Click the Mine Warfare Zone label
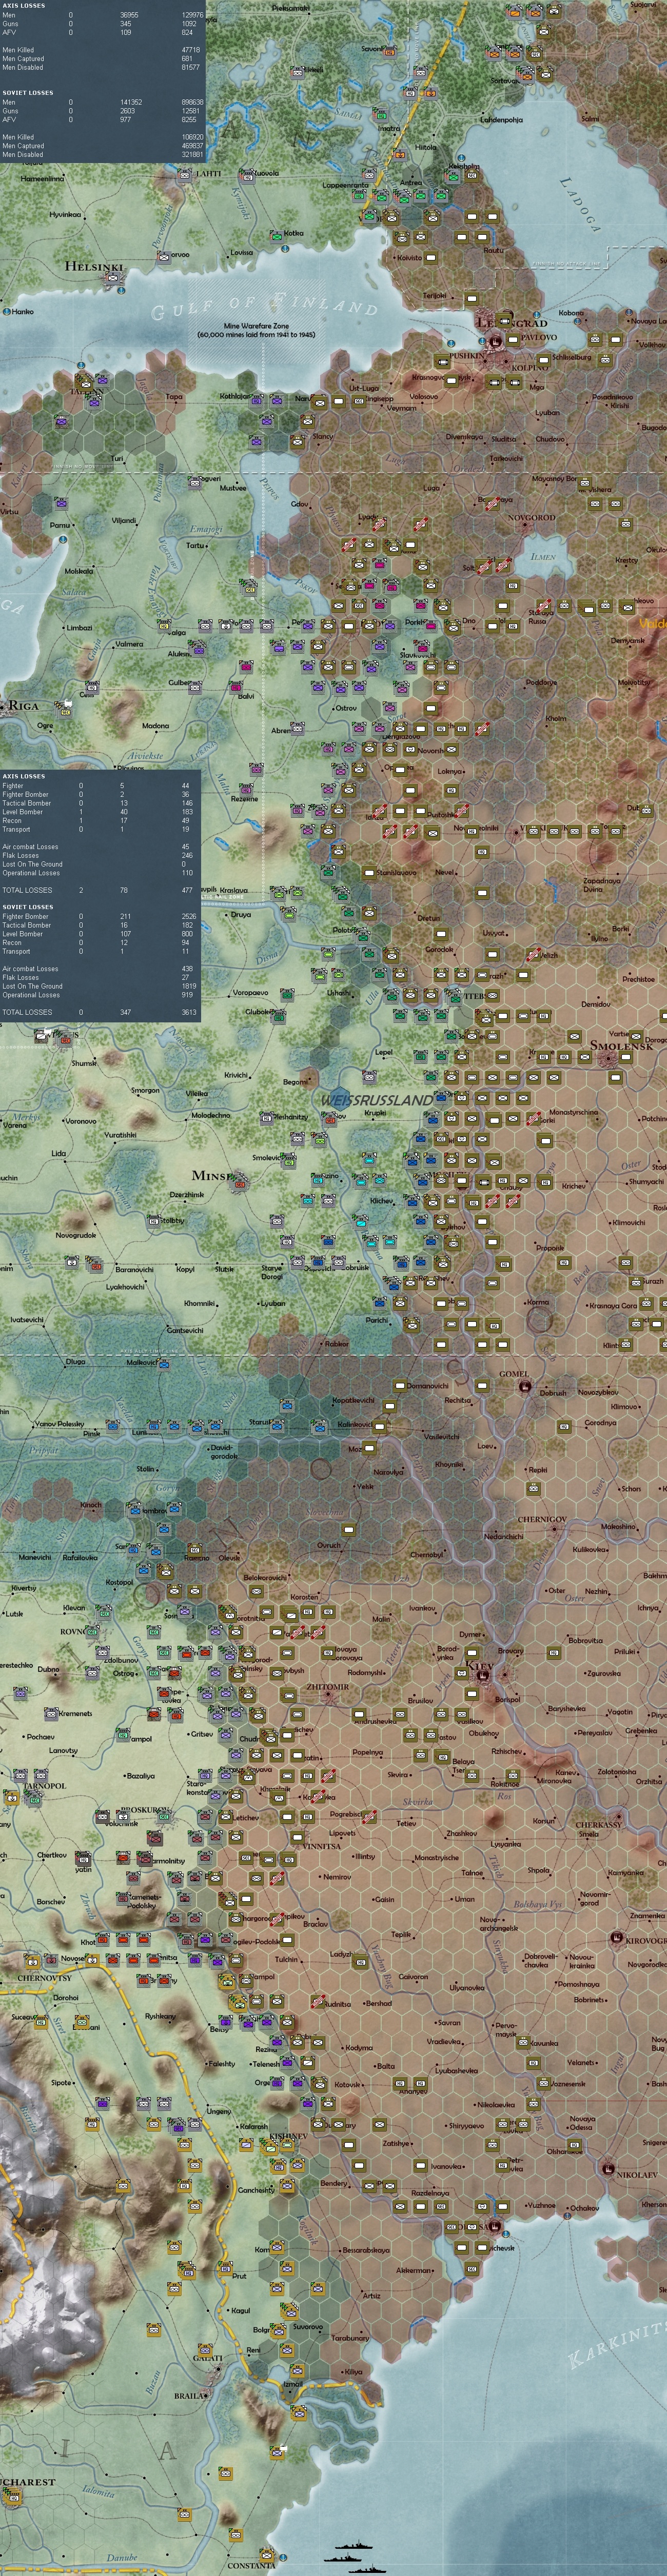The width and height of the screenshot is (667, 2576). click(255, 326)
